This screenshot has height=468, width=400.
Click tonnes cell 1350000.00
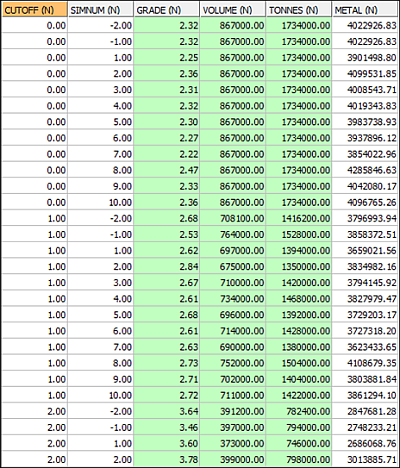299,267
